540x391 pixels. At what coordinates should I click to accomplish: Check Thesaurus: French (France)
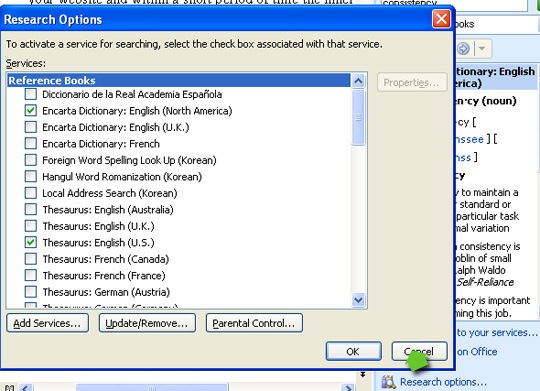click(x=31, y=276)
